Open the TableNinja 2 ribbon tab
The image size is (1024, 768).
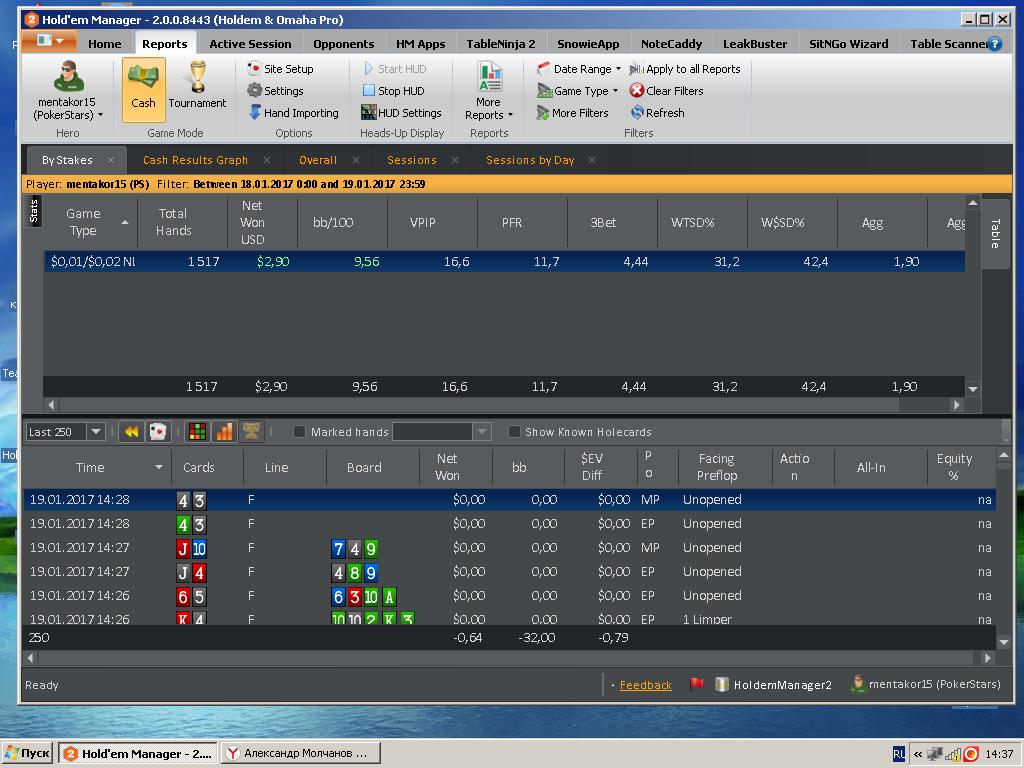[500, 44]
